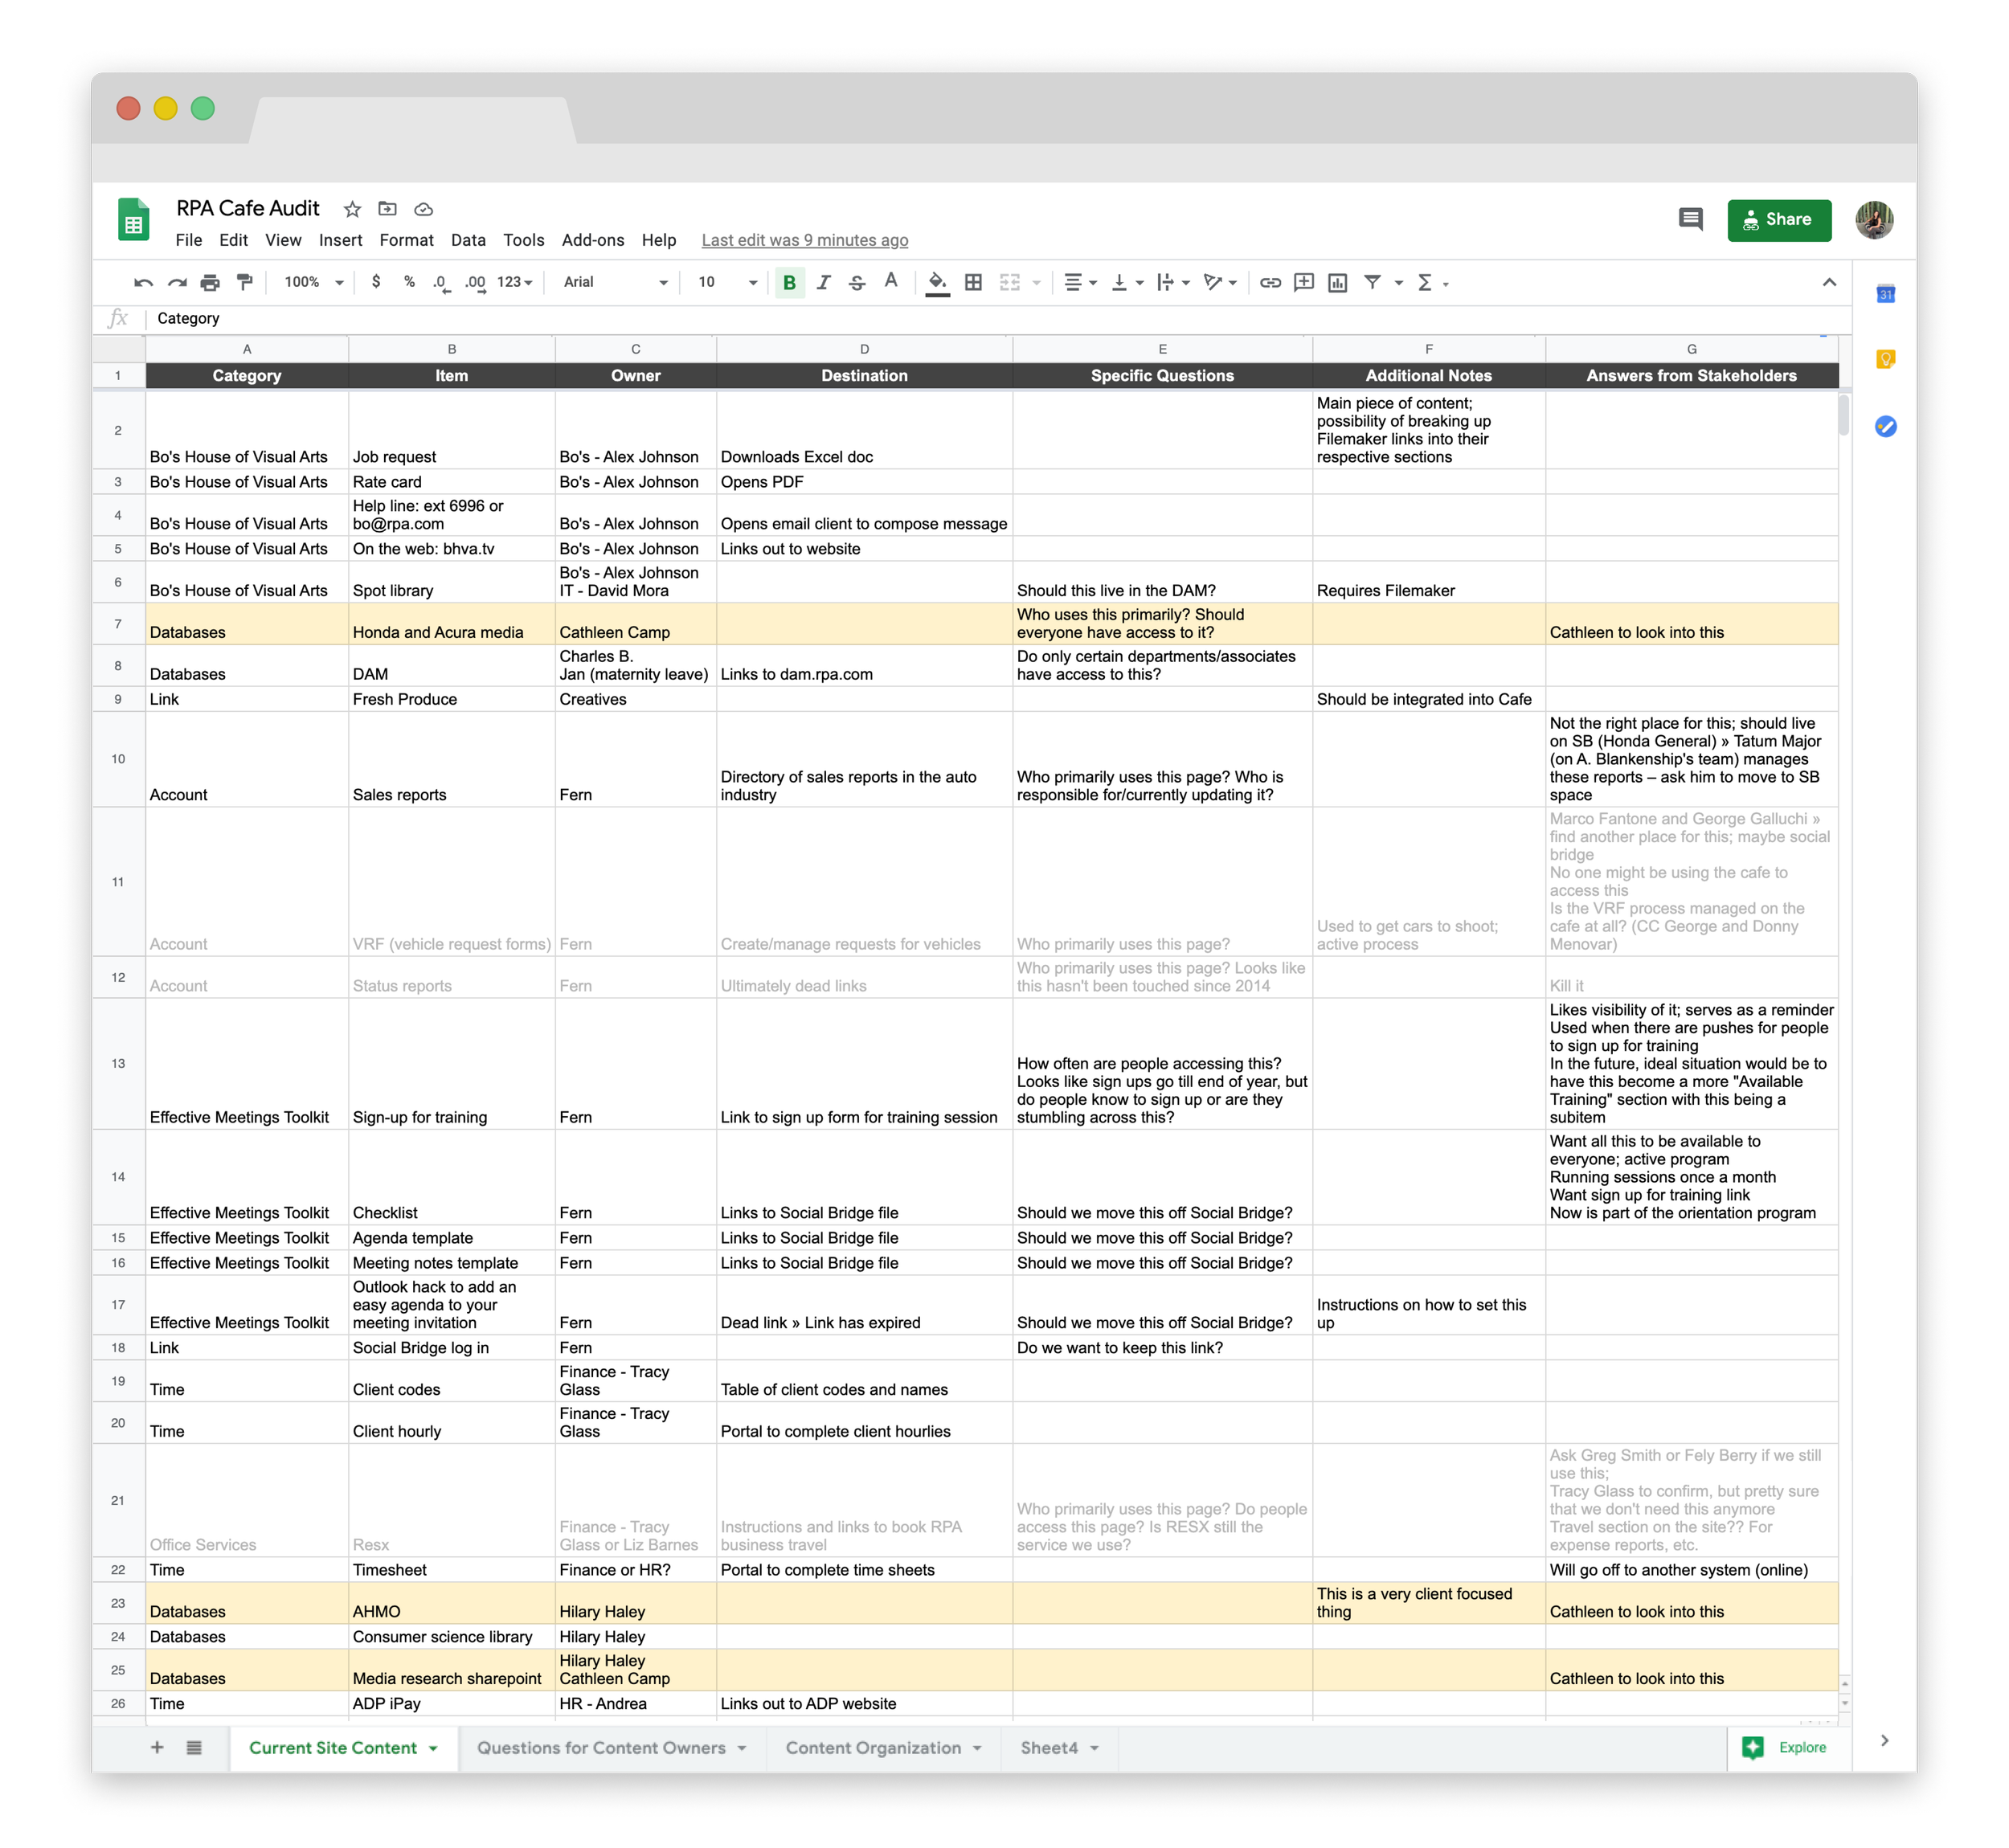Open Google Tasks side panel icon

tap(1885, 426)
